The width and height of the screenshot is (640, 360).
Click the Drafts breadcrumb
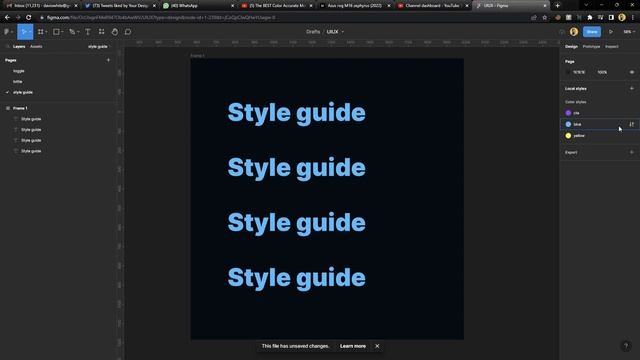pyautogui.click(x=313, y=31)
